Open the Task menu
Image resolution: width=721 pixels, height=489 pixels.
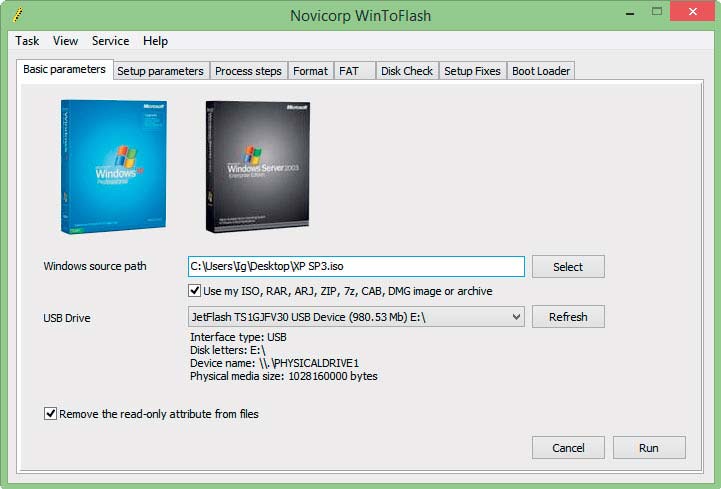[x=27, y=41]
